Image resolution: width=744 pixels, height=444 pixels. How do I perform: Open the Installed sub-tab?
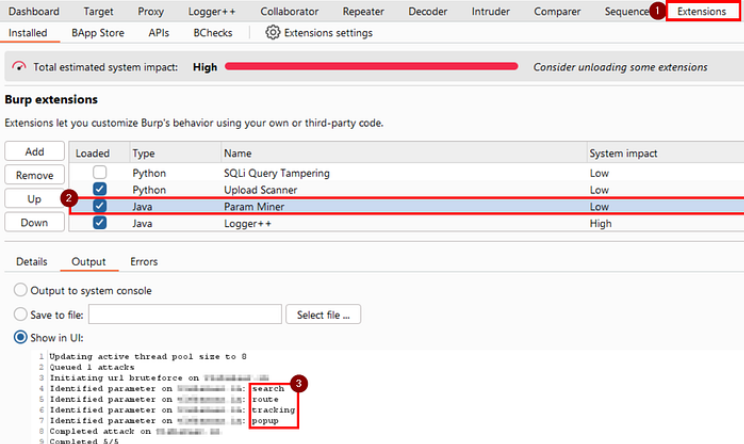[28, 33]
